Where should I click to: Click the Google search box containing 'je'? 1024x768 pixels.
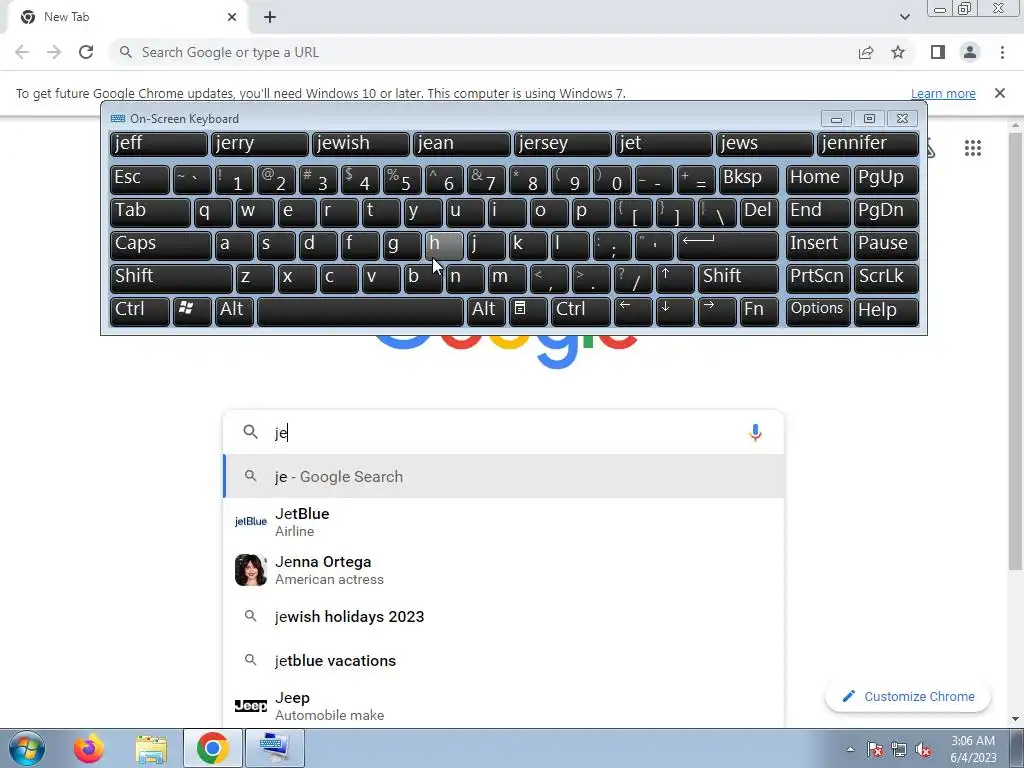coord(503,432)
